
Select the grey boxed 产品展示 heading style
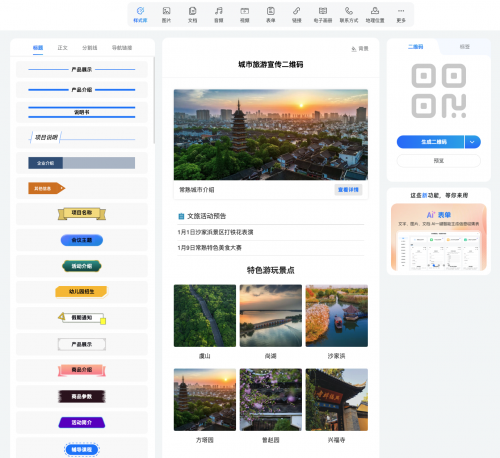tap(82, 344)
